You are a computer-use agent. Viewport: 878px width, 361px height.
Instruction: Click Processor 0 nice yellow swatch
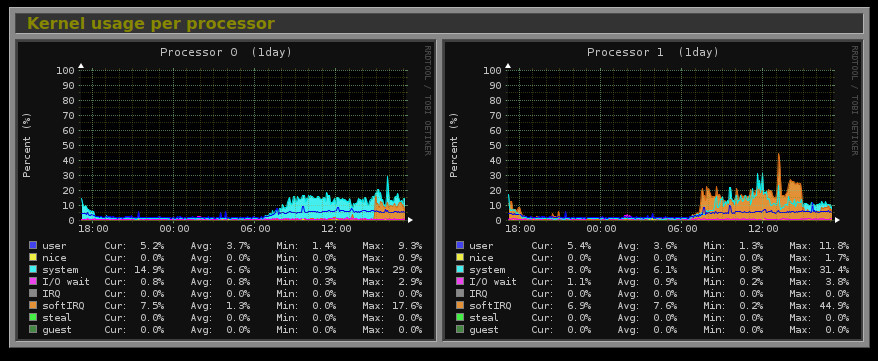[x=33, y=257]
